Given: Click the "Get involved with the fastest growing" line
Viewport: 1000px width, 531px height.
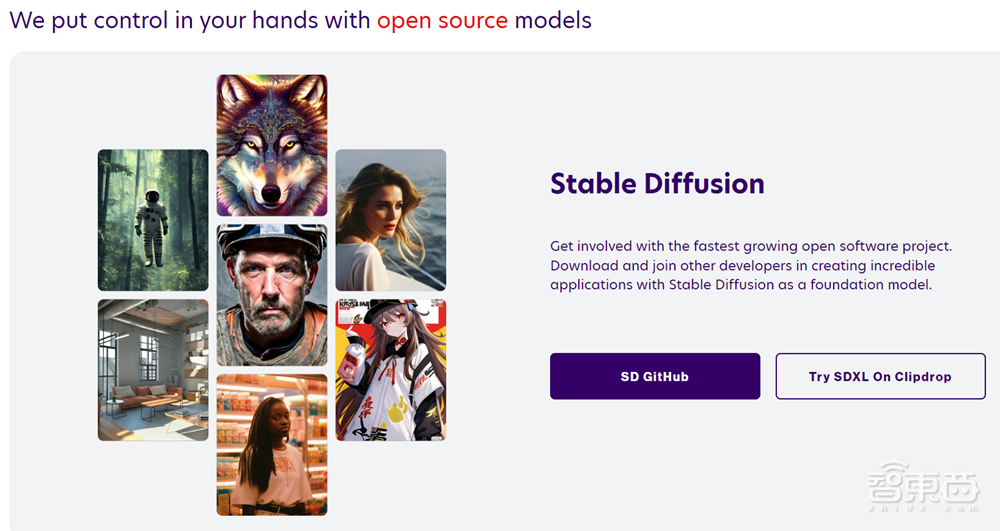Looking at the screenshot, I should (750, 246).
